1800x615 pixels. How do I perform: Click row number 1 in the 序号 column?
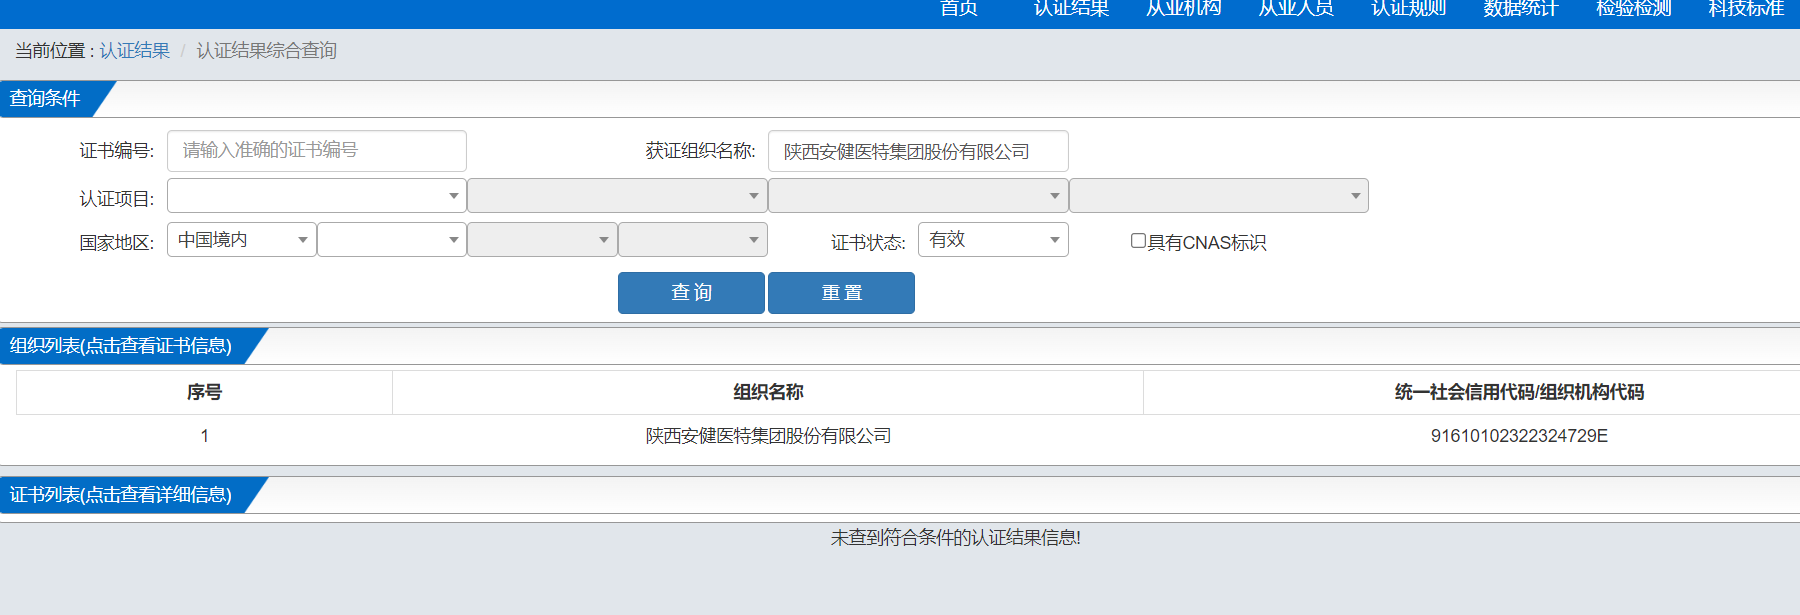(x=204, y=436)
